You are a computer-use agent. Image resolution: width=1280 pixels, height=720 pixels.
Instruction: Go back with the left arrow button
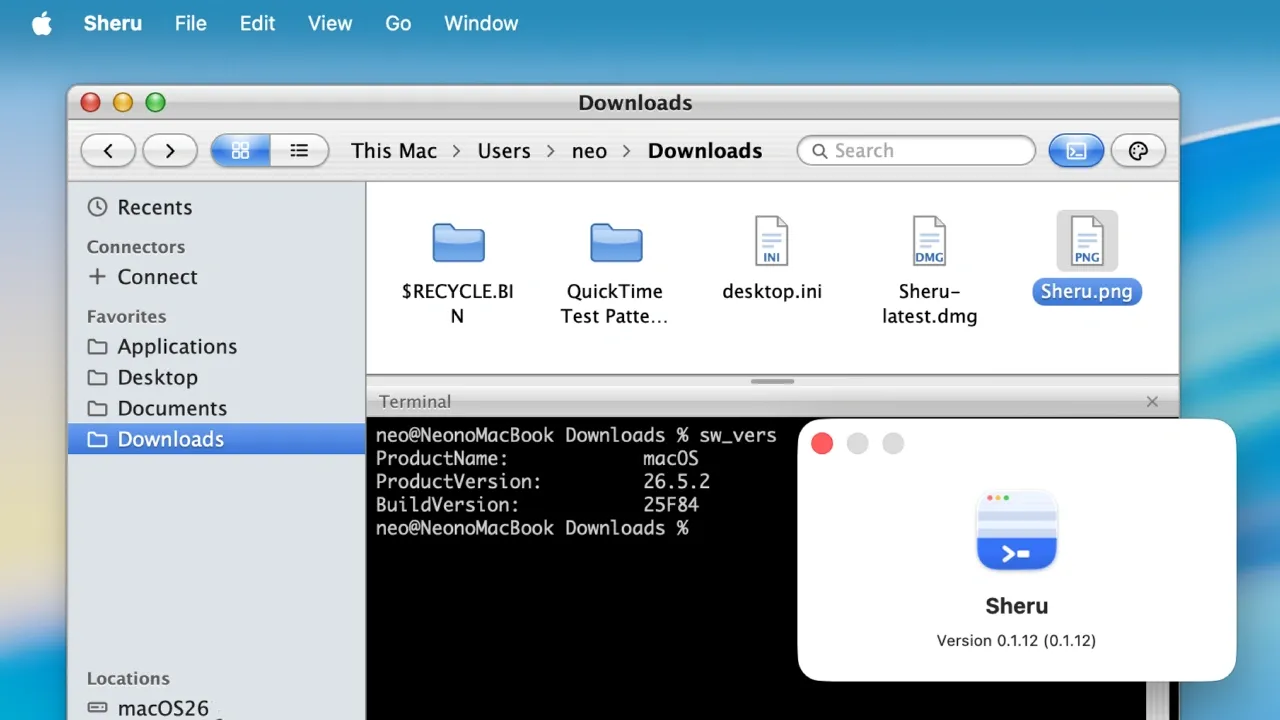[108, 151]
